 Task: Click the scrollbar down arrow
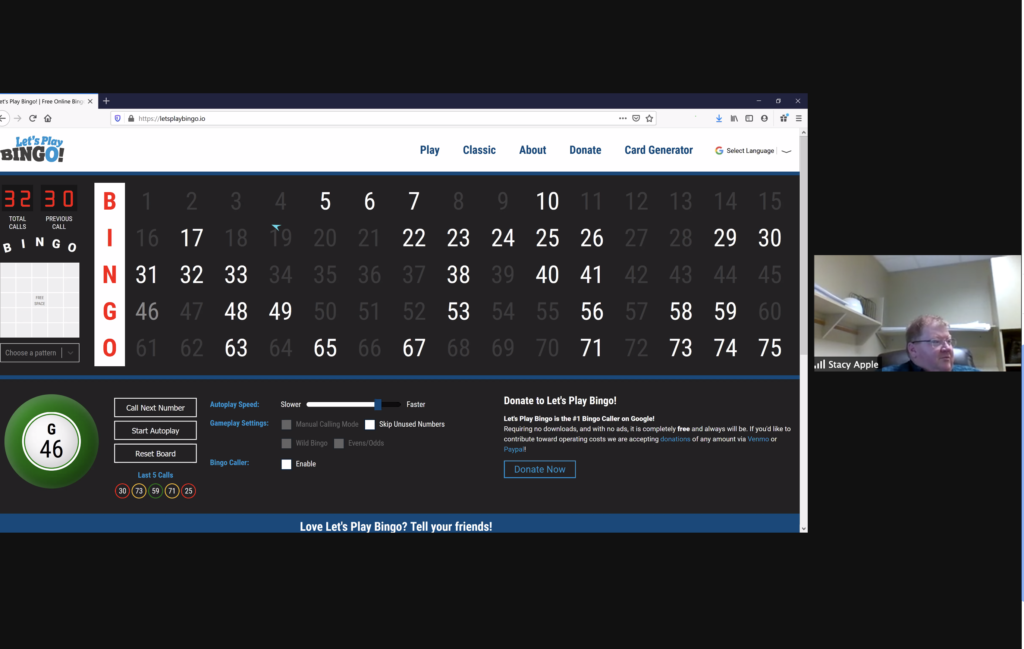point(803,528)
